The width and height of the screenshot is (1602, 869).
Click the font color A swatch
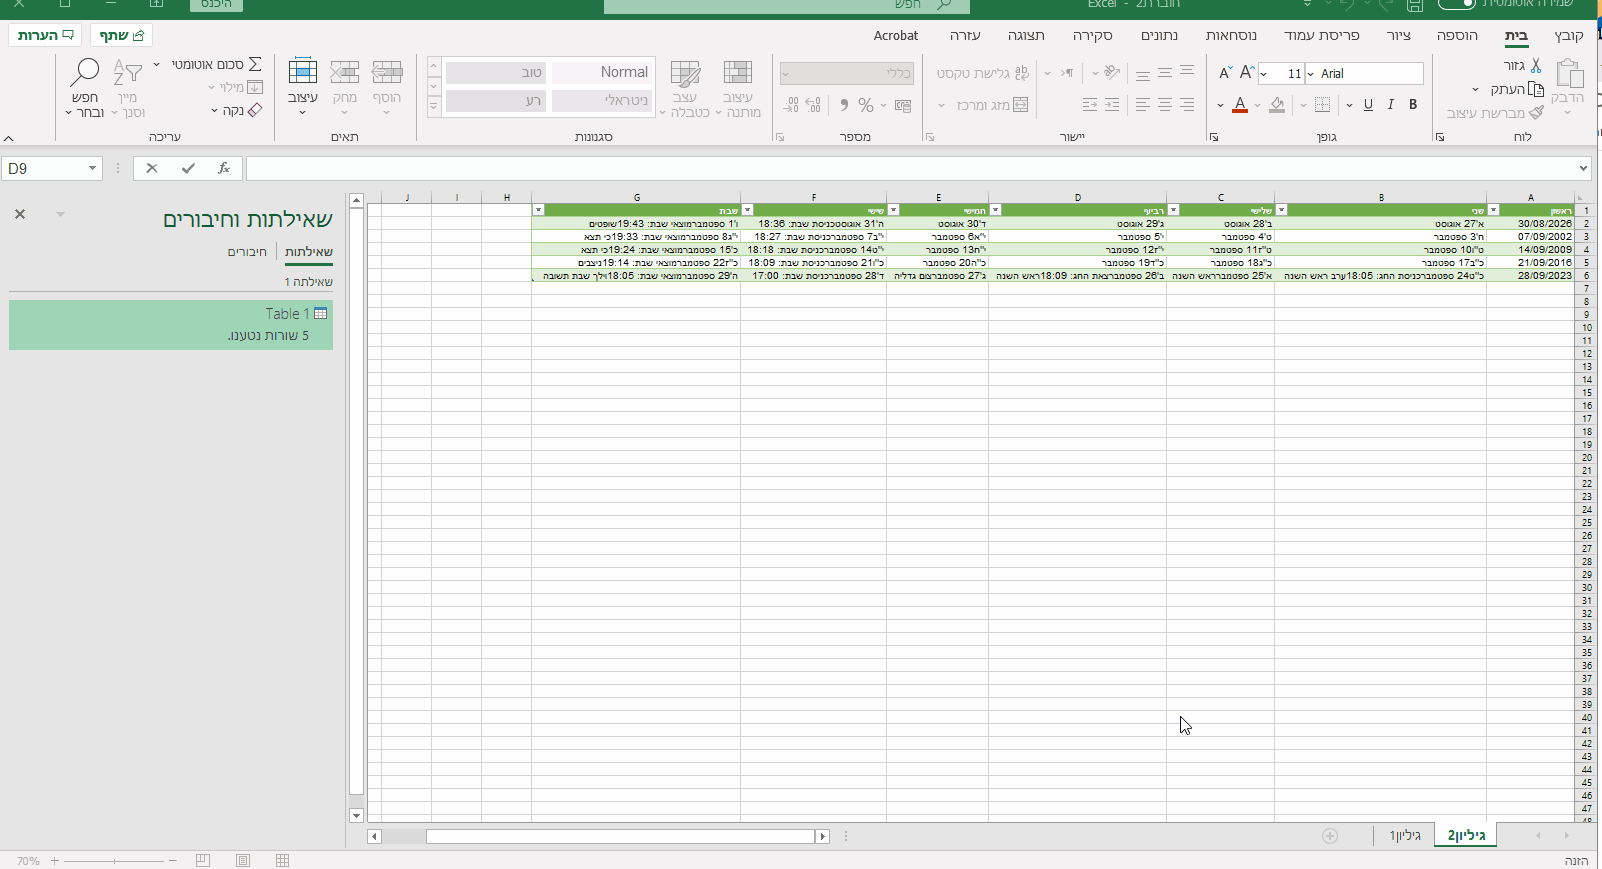(1240, 105)
